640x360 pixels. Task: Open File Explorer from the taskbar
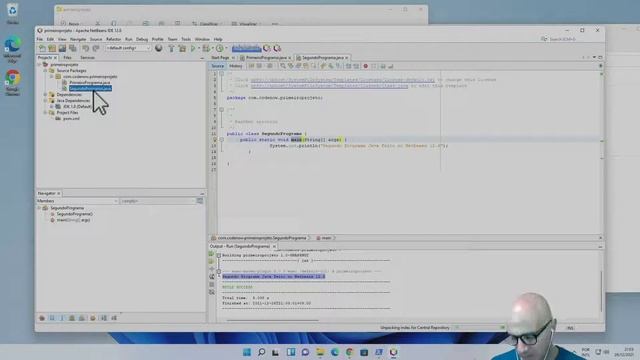coord(320,352)
